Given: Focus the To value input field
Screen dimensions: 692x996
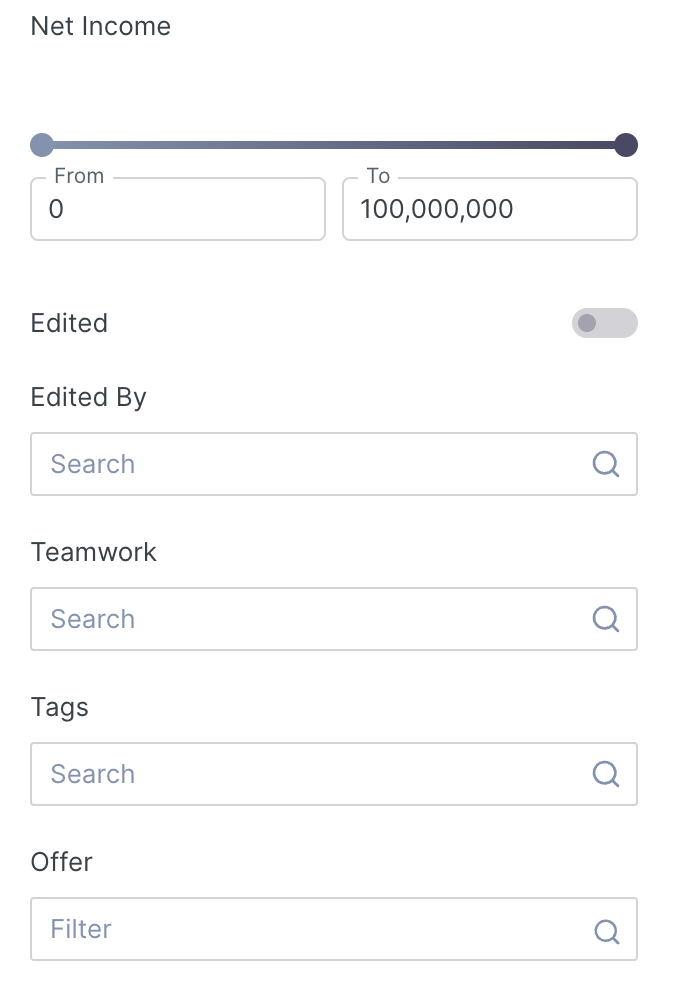Looking at the screenshot, I should [x=489, y=210].
